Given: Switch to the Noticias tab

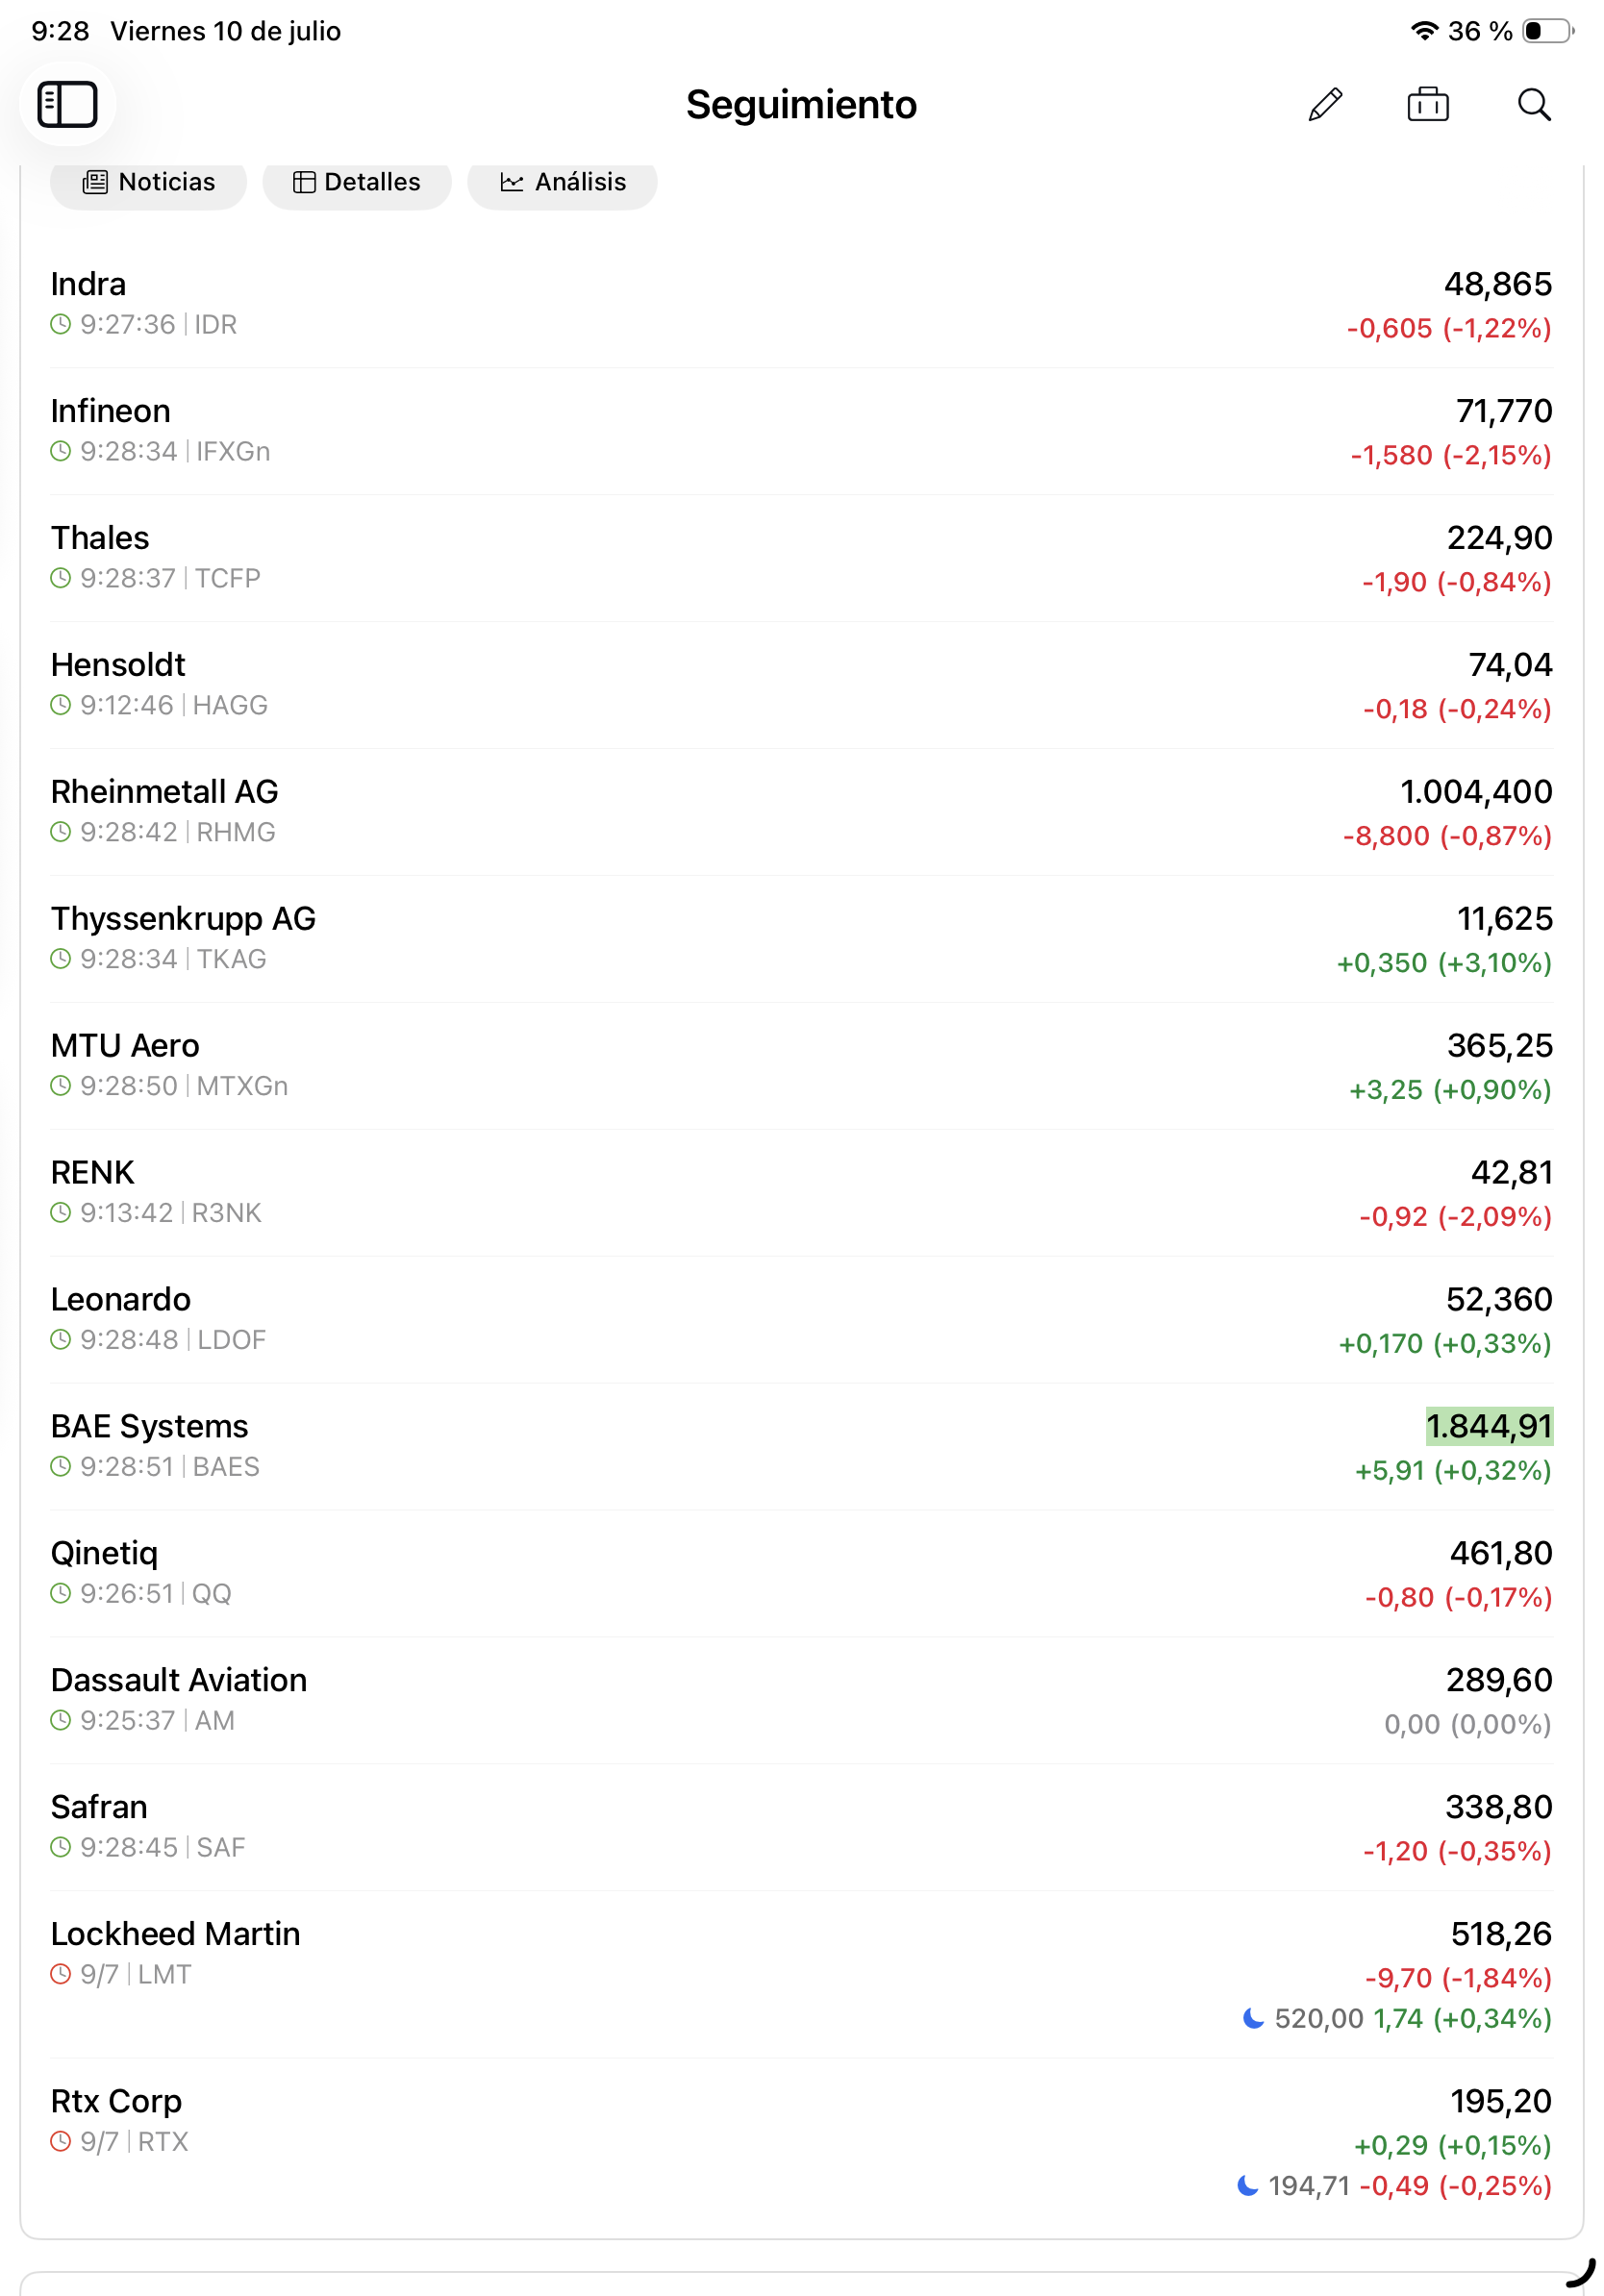Looking at the screenshot, I should tap(148, 182).
